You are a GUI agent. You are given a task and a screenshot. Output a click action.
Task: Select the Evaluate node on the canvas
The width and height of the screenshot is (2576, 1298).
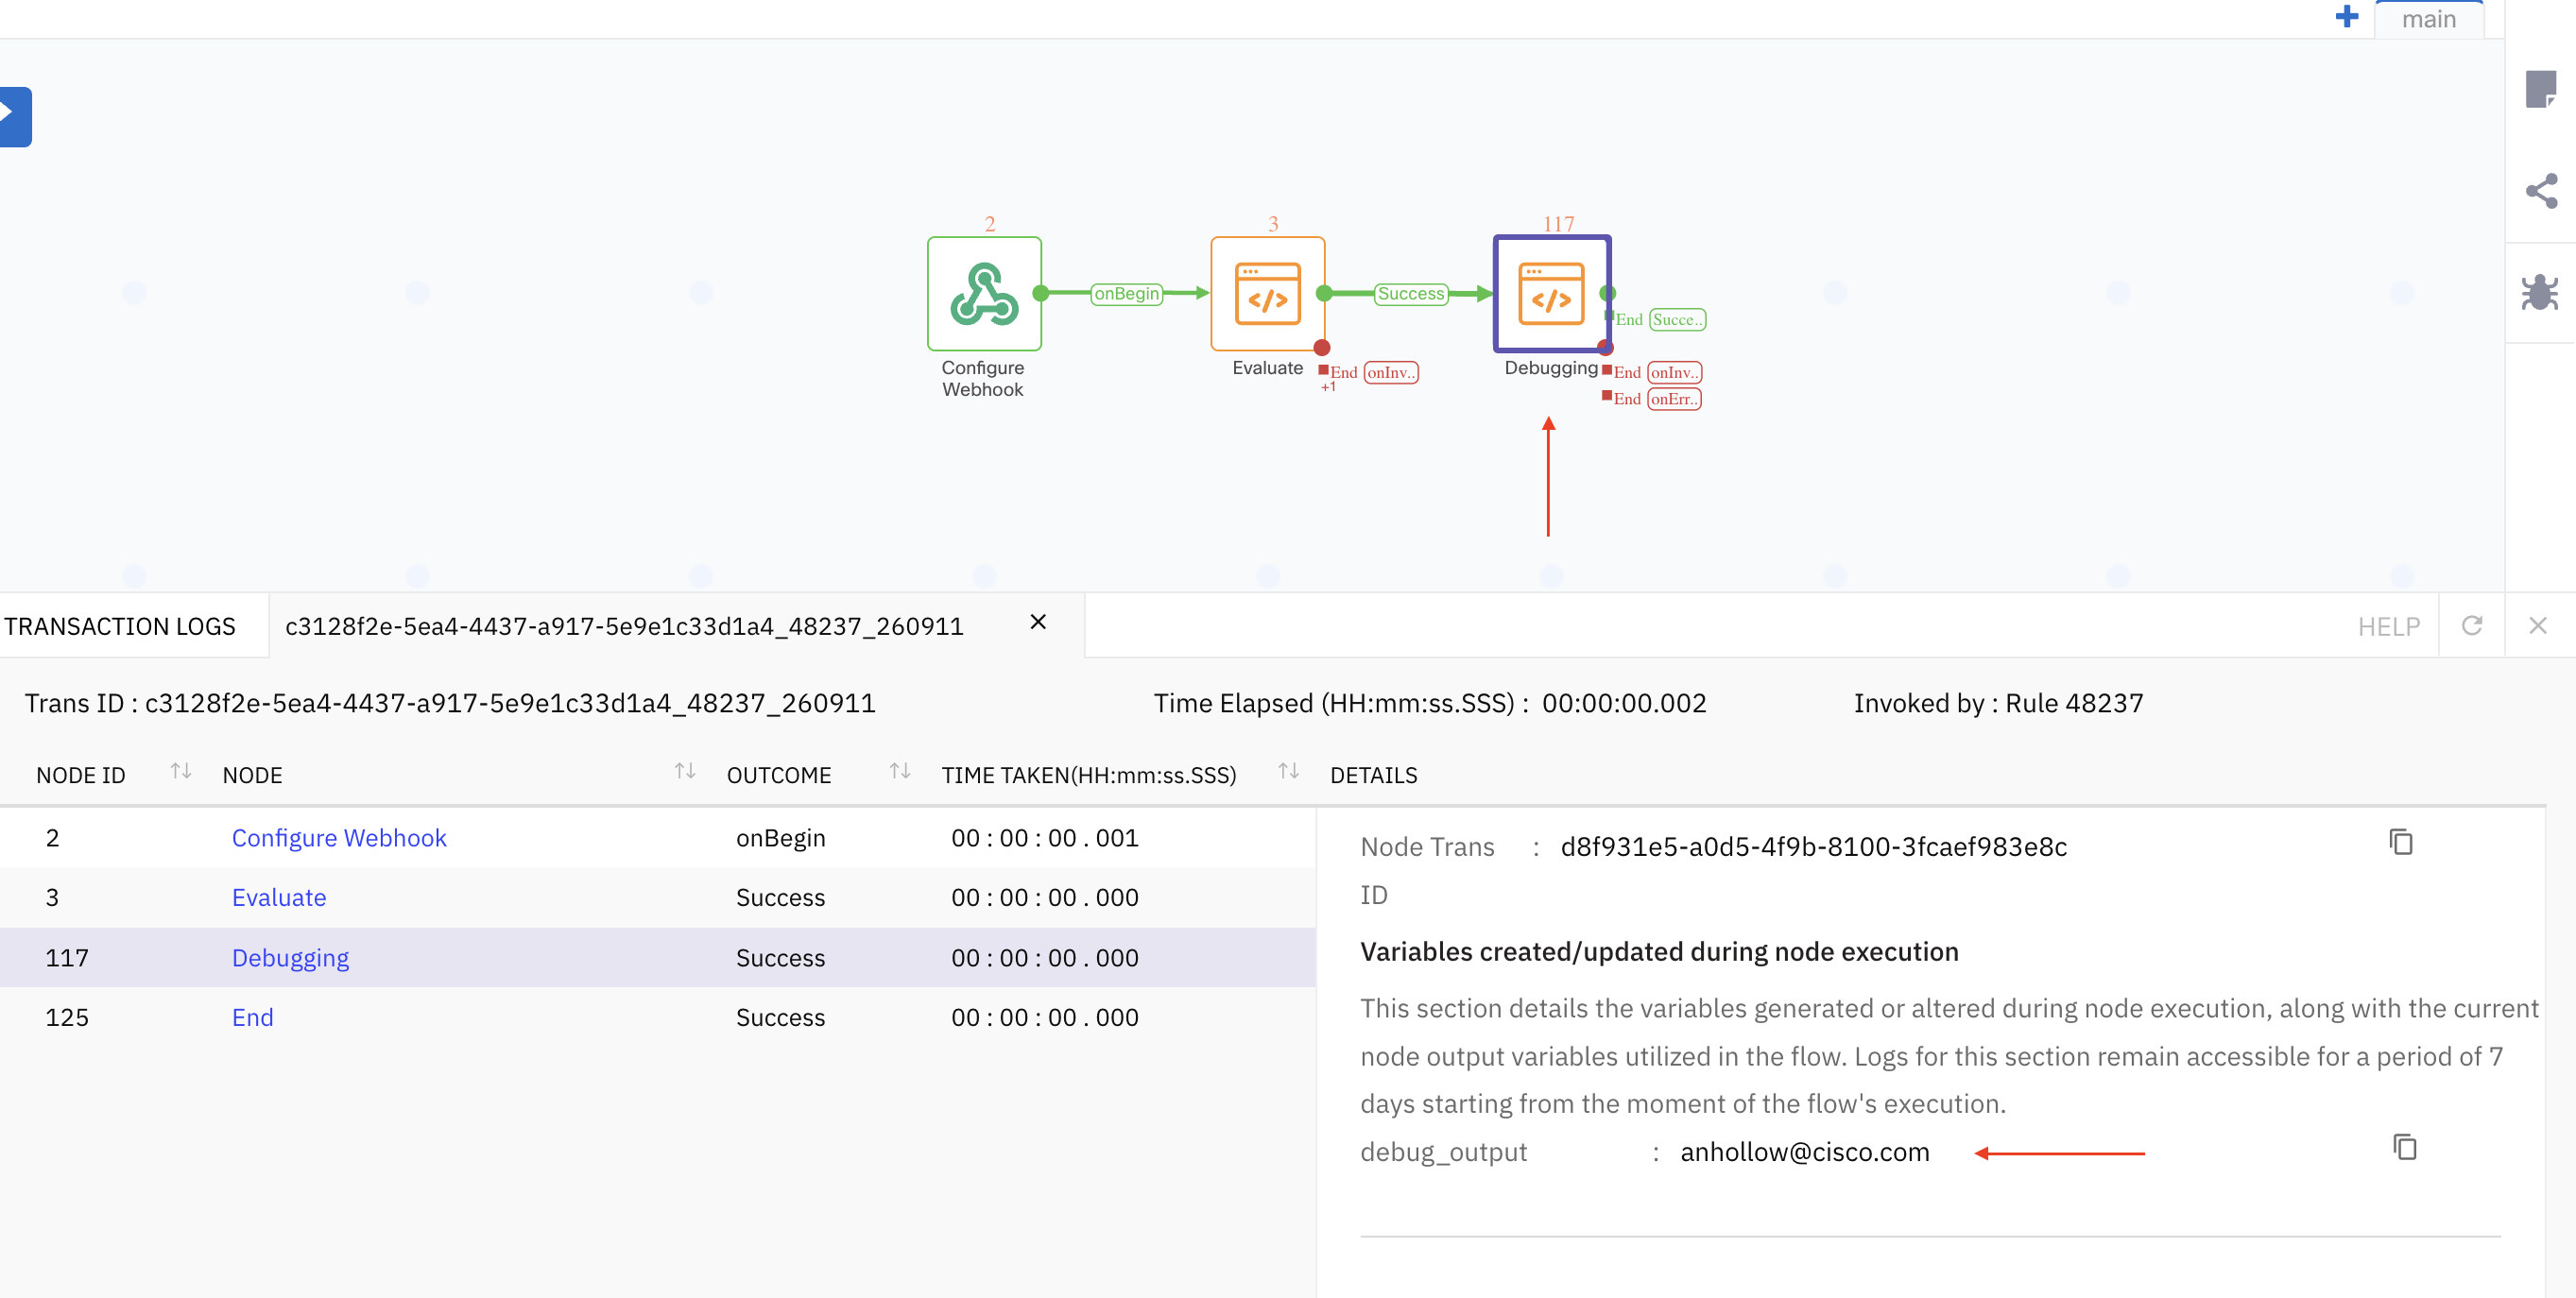pos(1267,294)
